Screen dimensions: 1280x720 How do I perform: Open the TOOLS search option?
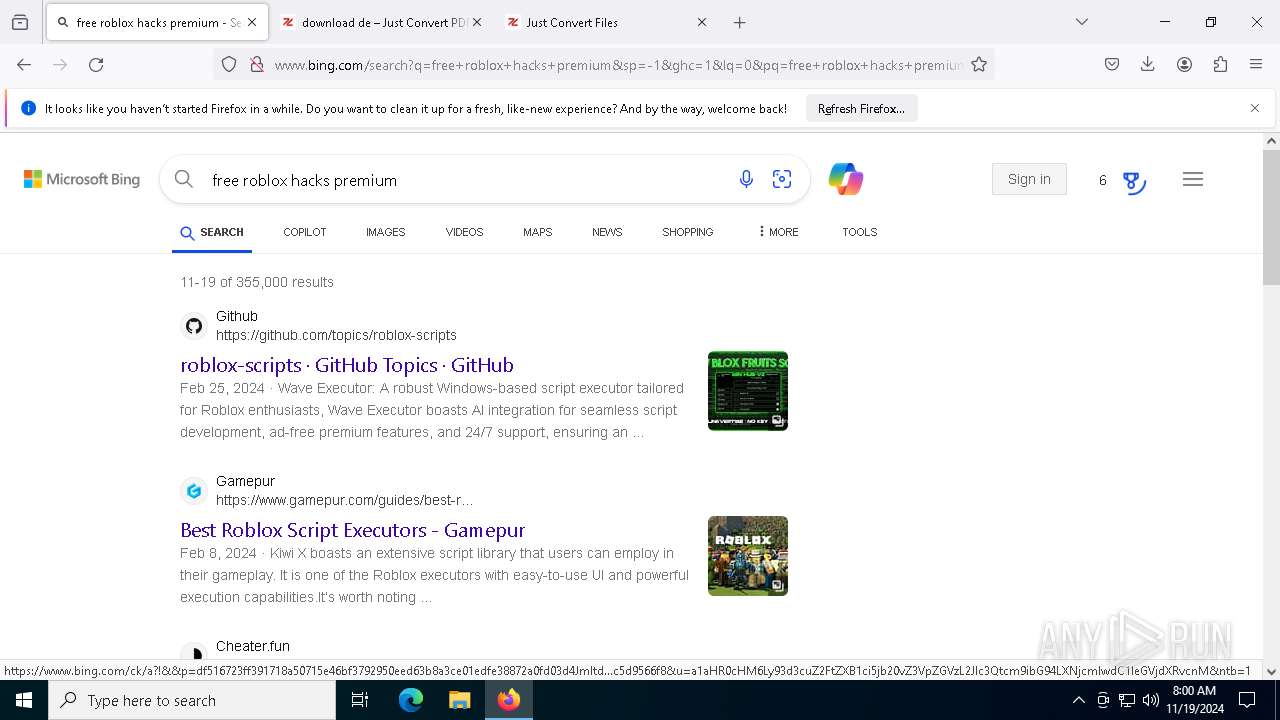coord(859,231)
